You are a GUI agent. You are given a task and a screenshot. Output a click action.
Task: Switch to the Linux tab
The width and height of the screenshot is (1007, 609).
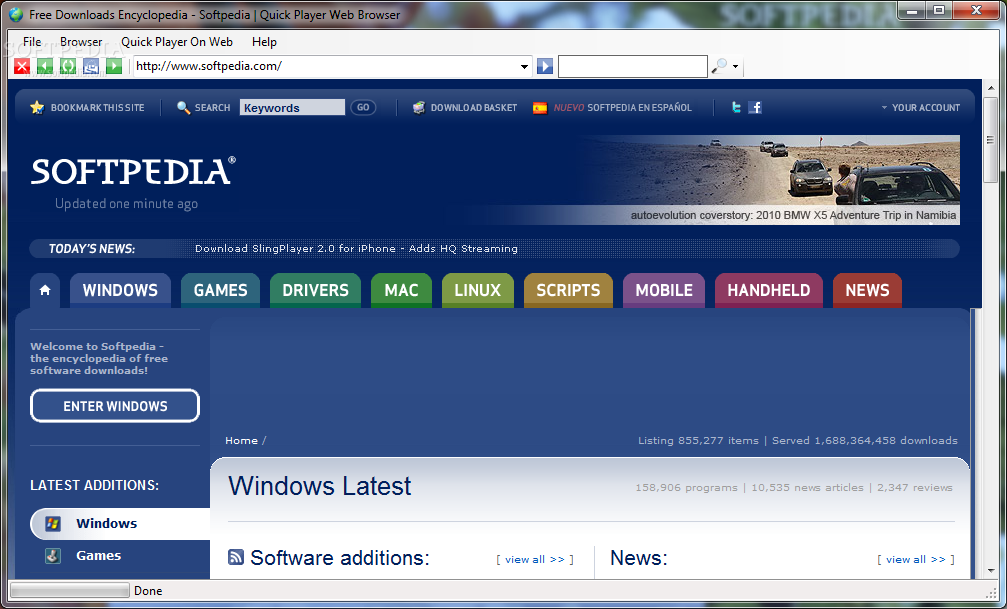click(x=478, y=290)
